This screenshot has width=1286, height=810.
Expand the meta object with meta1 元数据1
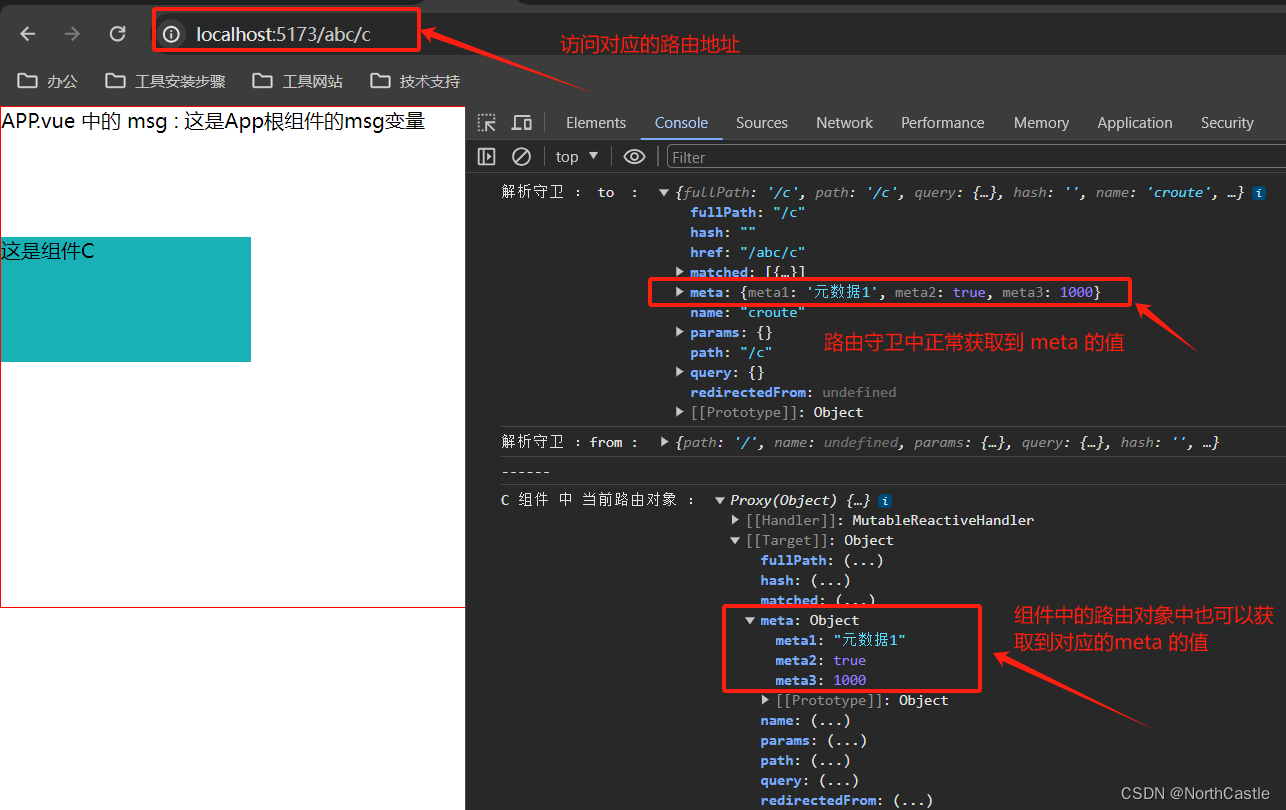coord(681,292)
